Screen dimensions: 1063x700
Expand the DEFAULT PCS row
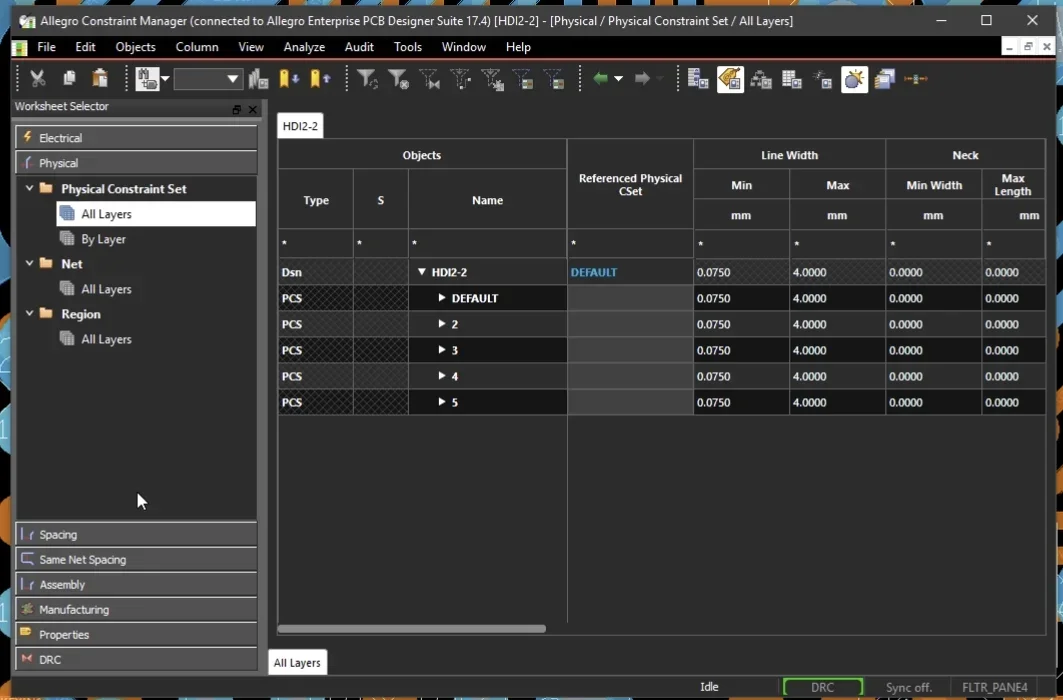click(x=442, y=297)
